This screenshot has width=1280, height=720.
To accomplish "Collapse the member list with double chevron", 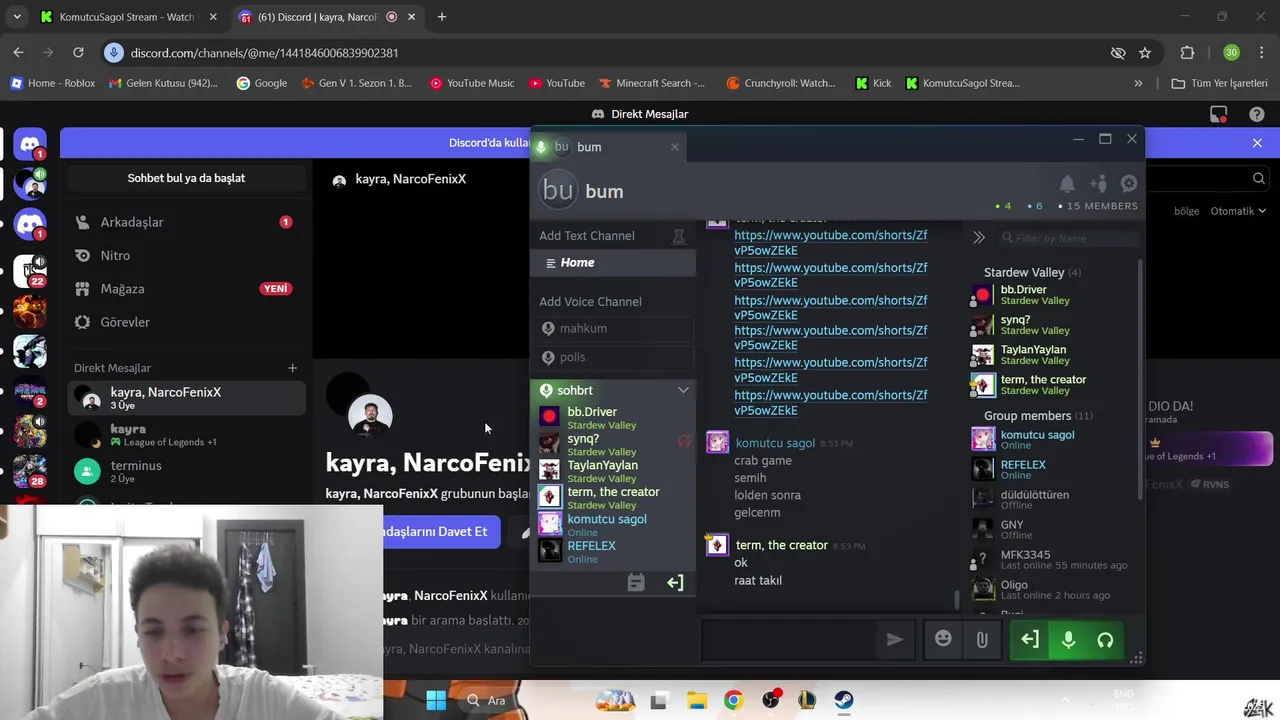I will (x=979, y=237).
